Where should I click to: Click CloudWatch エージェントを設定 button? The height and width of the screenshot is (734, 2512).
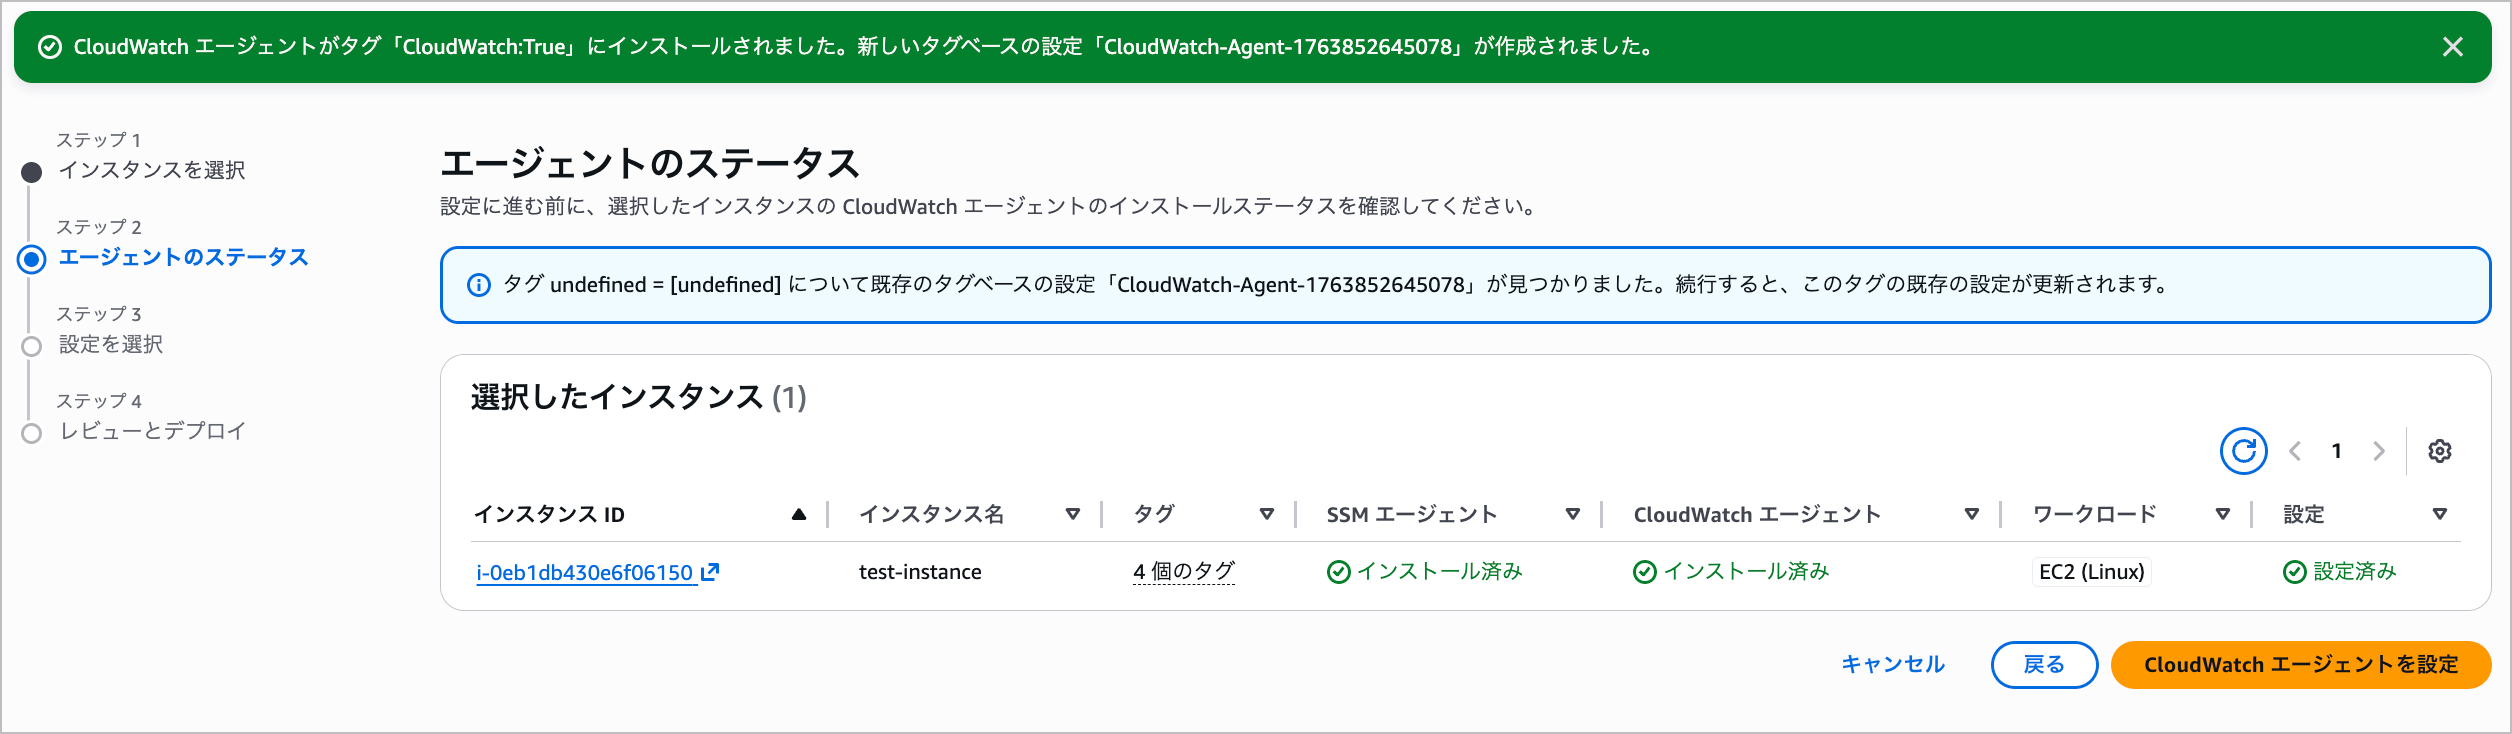(2301, 665)
